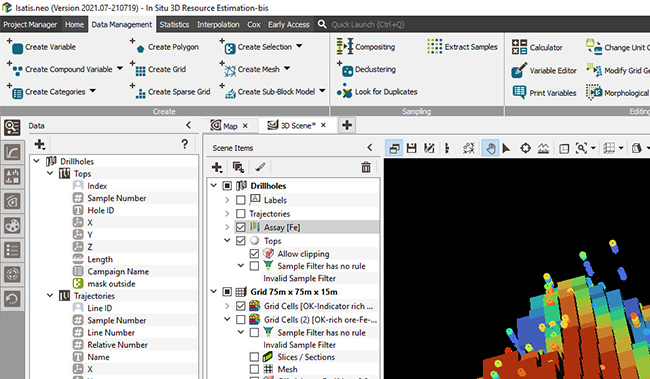The image size is (650, 379).
Task: Open Create Mesh dropdown arrow
Action: 287,68
